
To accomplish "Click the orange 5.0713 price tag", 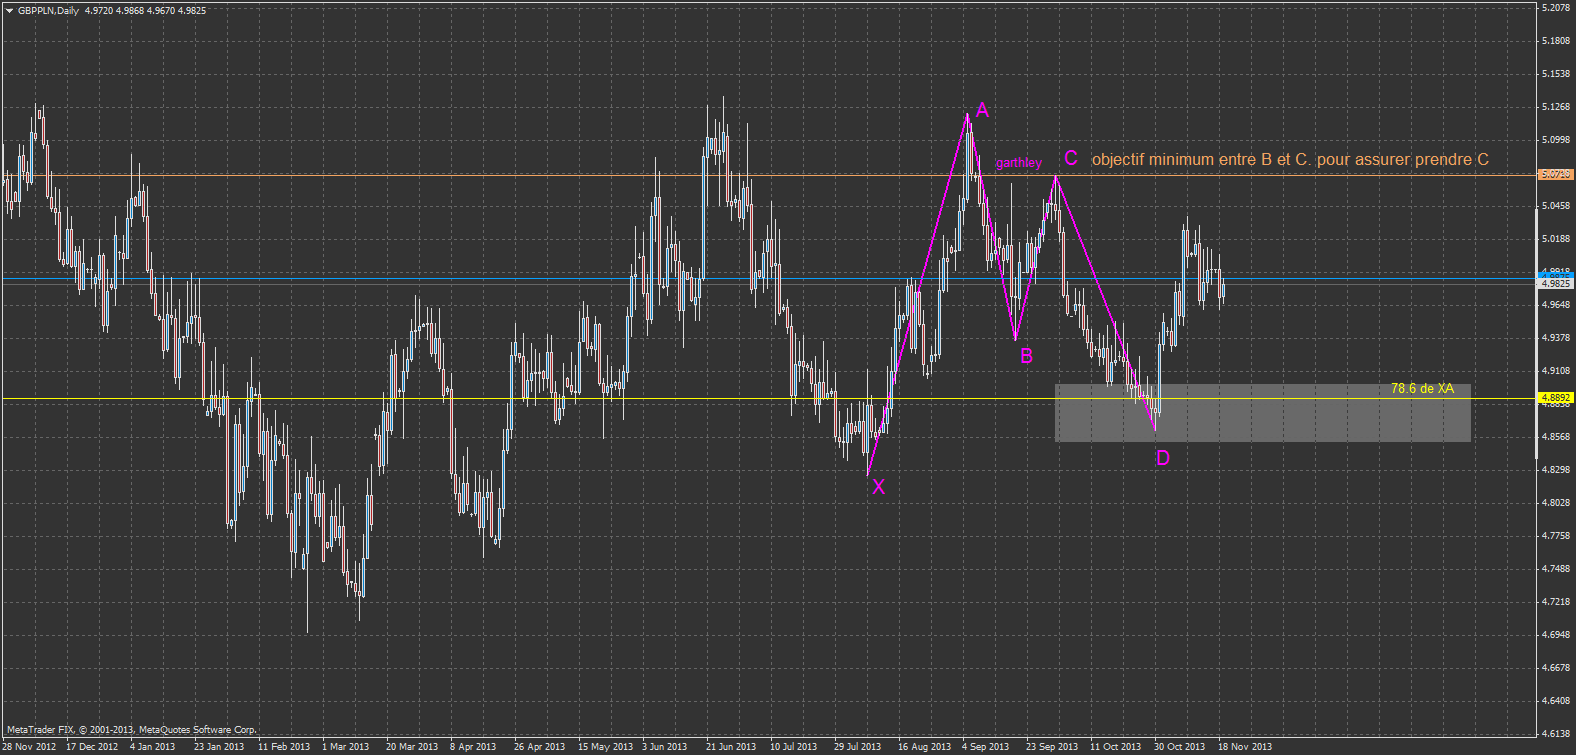I will [x=1555, y=174].
